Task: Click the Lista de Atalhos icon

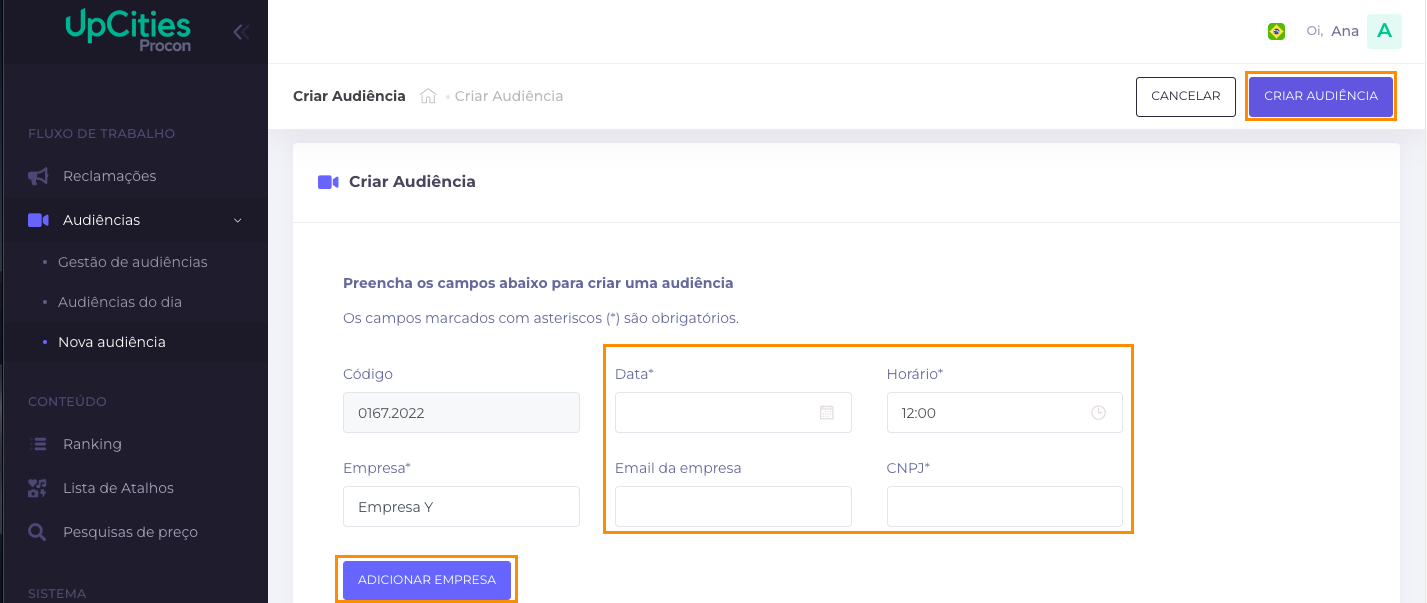Action: (38, 488)
